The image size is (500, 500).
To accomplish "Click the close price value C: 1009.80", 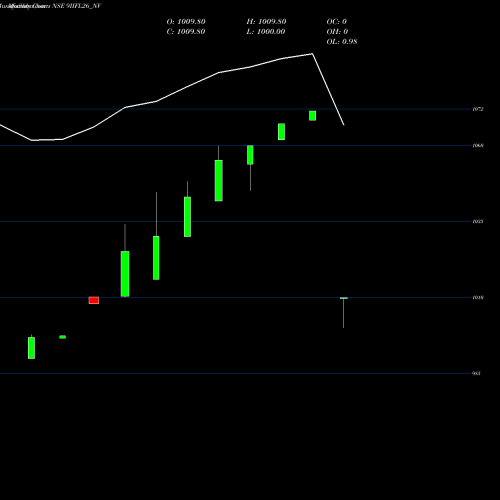I will 186,32.
